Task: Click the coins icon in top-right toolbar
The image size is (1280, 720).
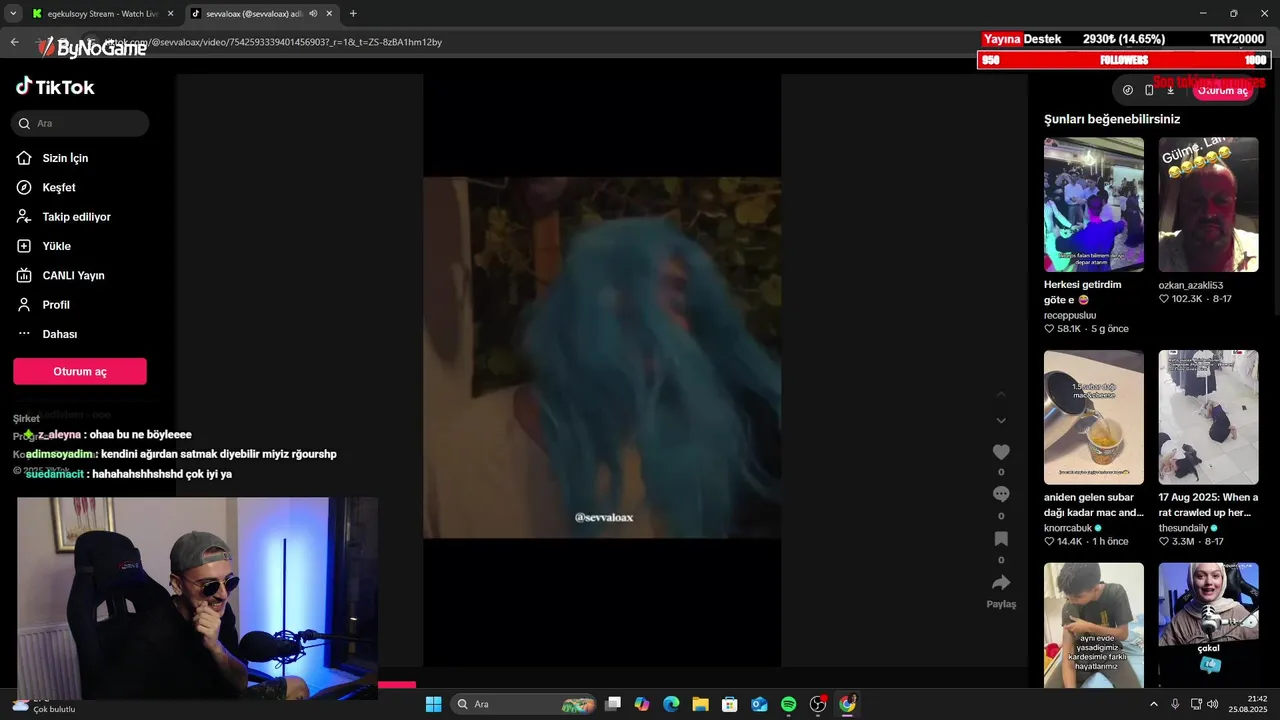Action: click(x=1128, y=90)
